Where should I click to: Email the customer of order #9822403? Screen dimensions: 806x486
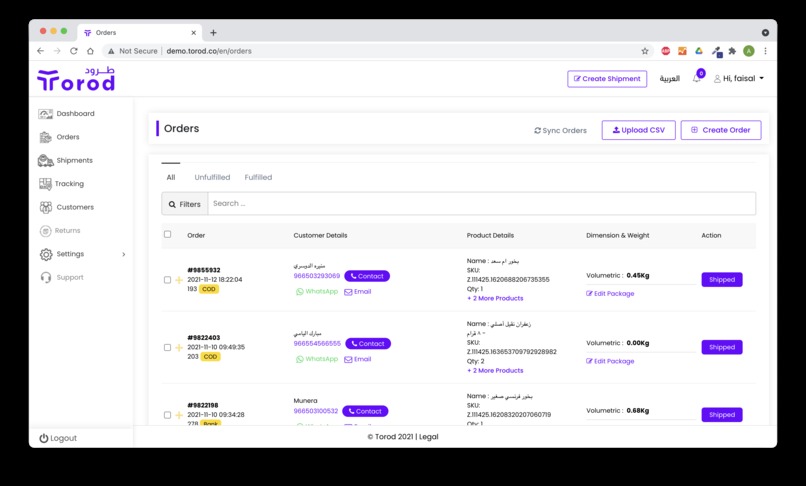[358, 359]
